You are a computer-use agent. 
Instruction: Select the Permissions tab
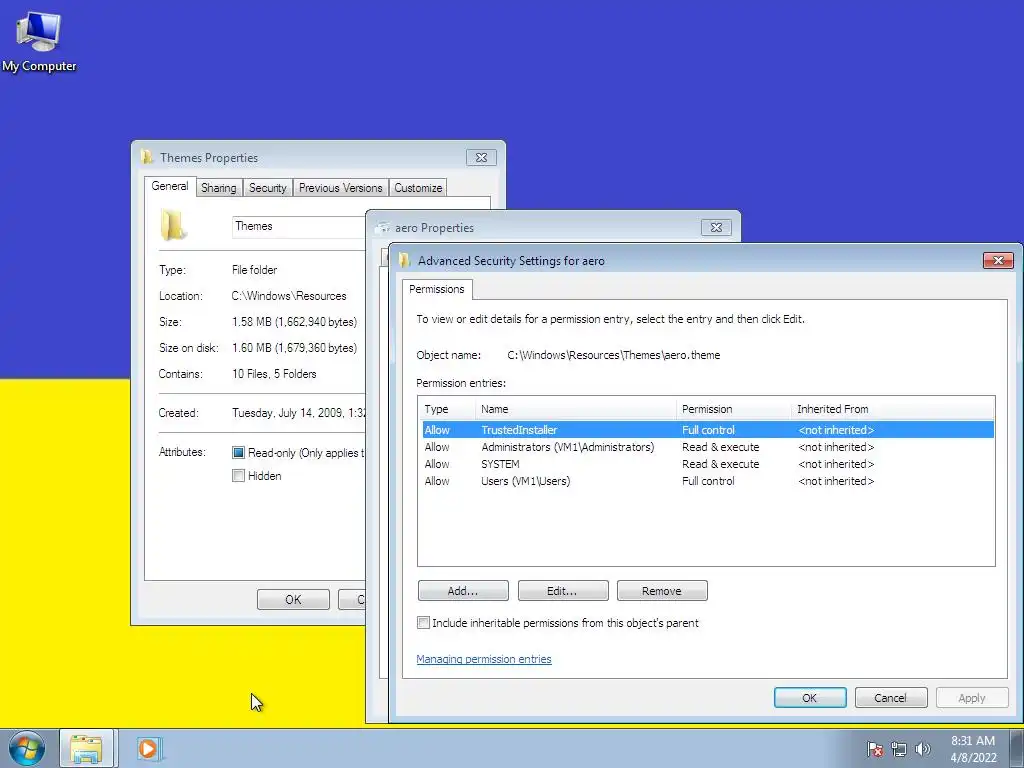437,289
